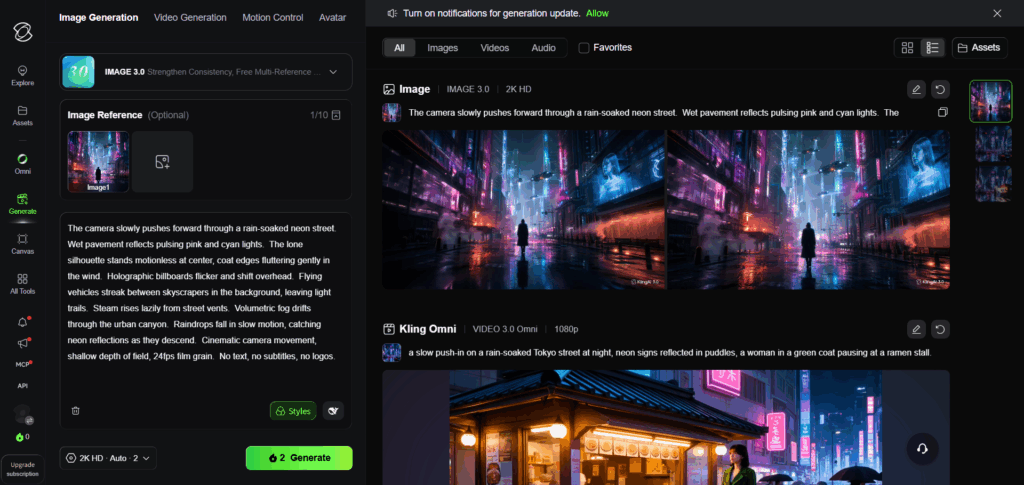Open the Omni tool in the sidebar
Screen dimensions: 1024x485
pyautogui.click(x=22, y=164)
